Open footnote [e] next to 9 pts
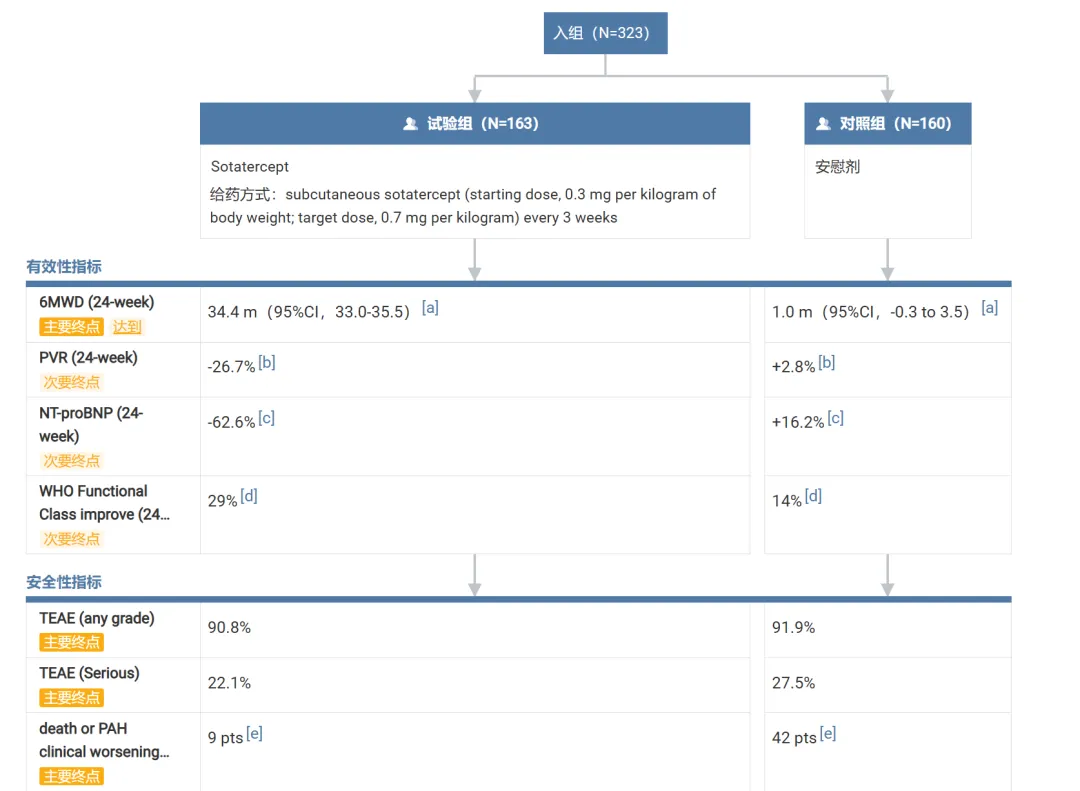This screenshot has height=791, width=1080. pos(255,734)
